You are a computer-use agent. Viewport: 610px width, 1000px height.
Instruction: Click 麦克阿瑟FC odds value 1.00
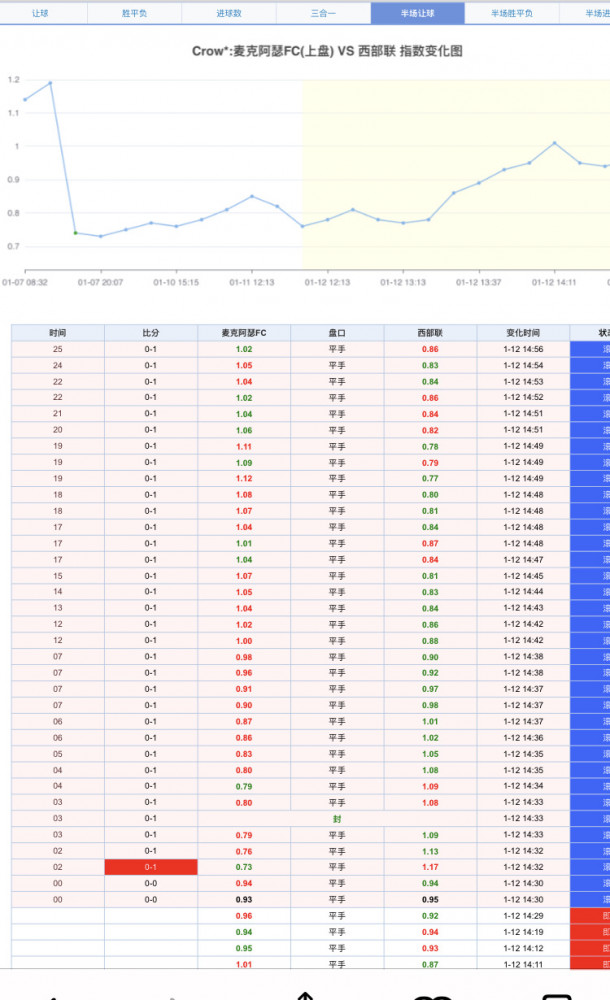[x=244, y=641]
